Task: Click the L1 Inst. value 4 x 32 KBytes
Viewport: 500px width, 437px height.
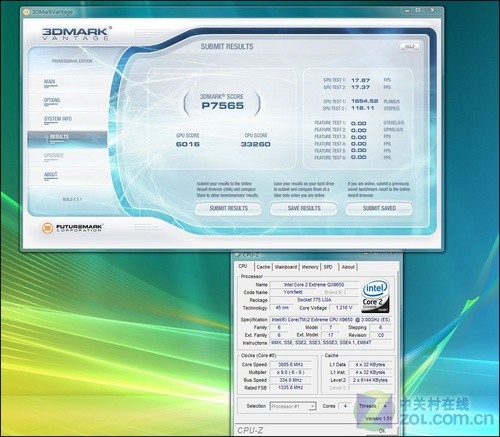Action: pyautogui.click(x=370, y=372)
